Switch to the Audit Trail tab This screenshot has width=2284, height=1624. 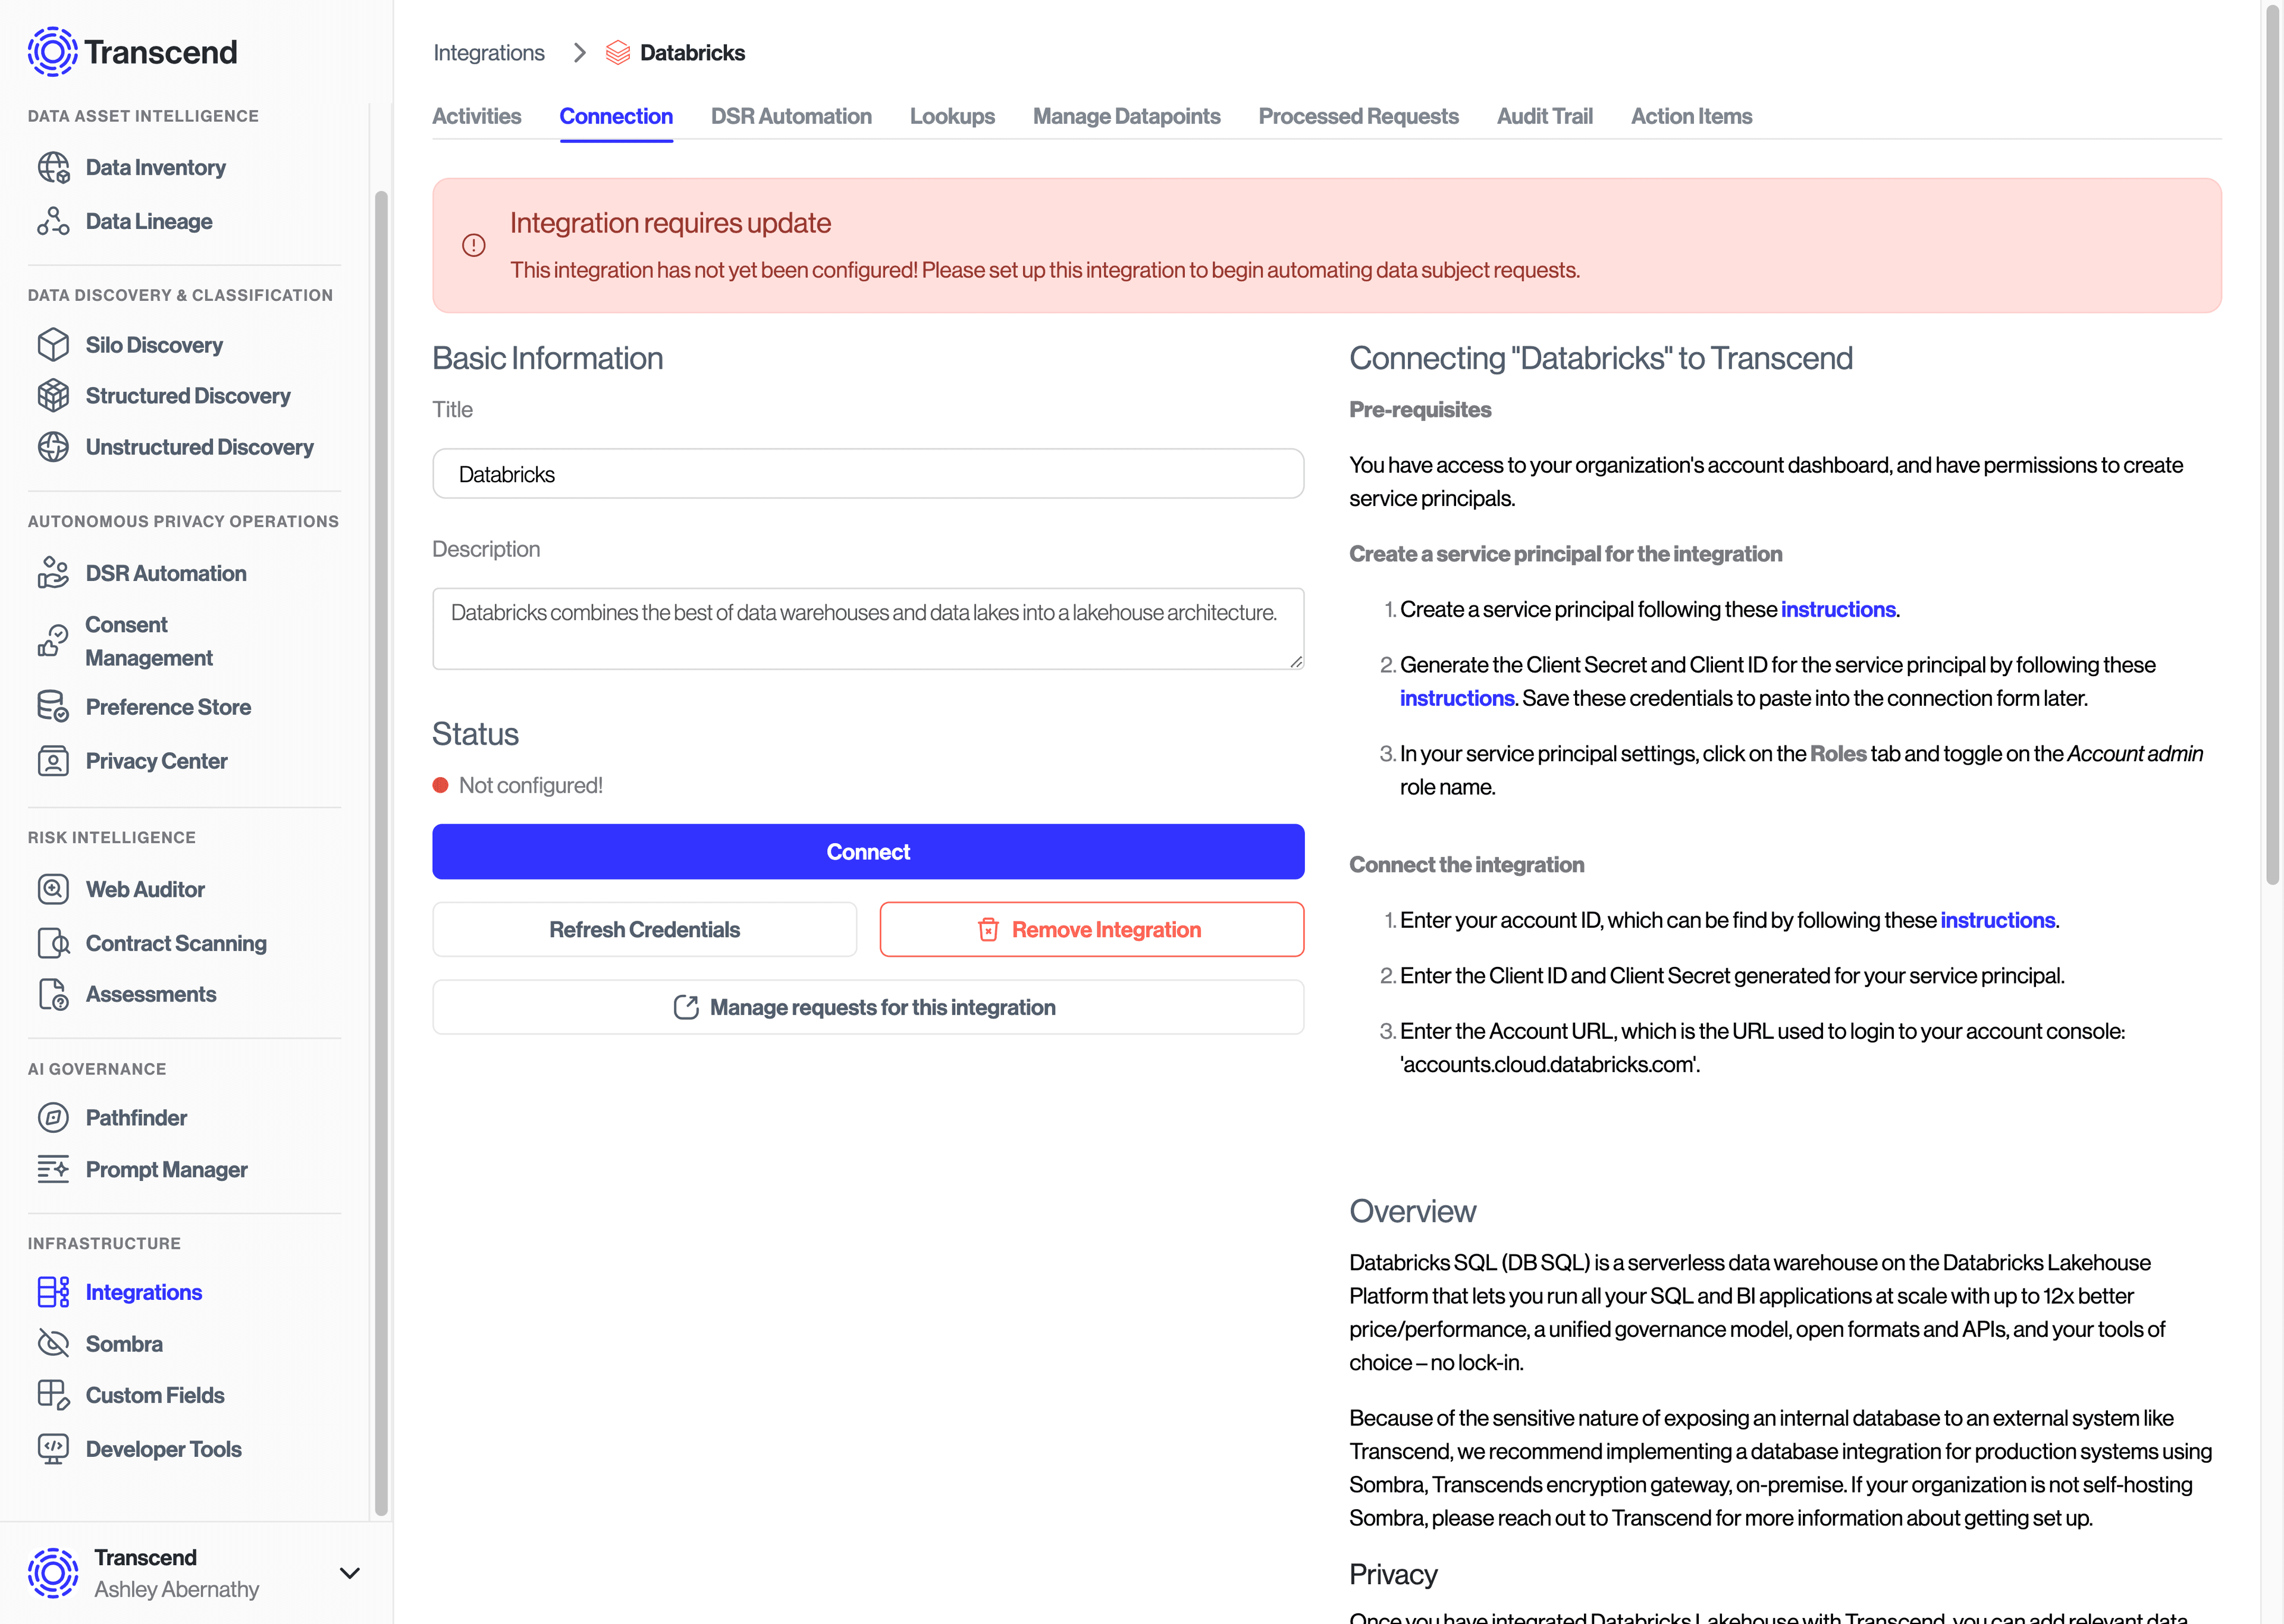(x=1543, y=116)
